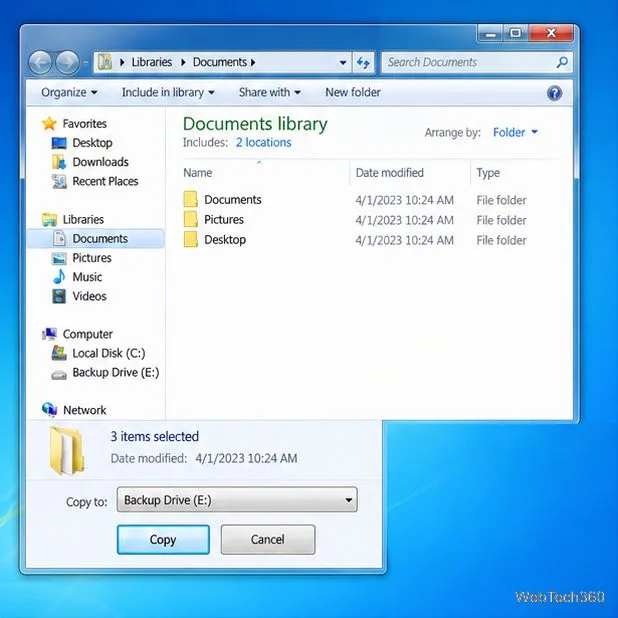The width and height of the screenshot is (618, 618).
Task: Click the Pictures folder icon in file list
Action: click(191, 219)
